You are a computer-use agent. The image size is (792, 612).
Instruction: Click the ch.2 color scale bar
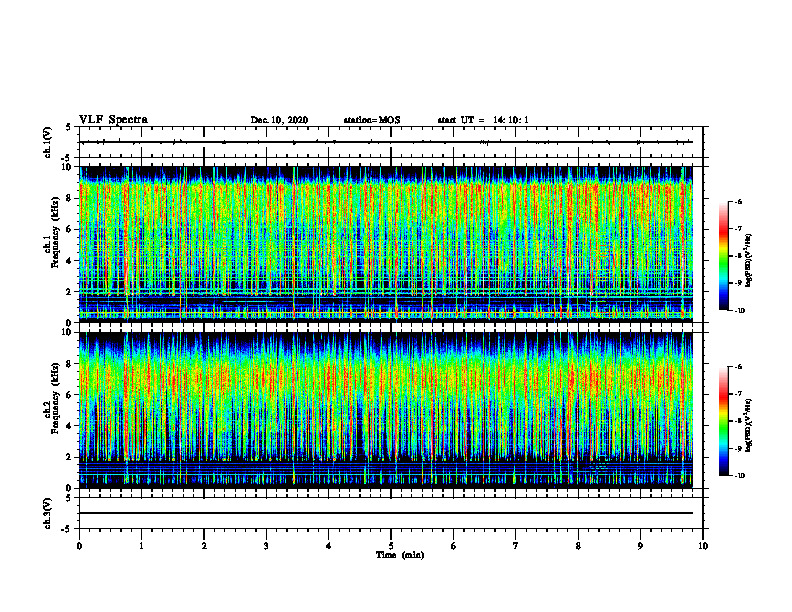coord(723,421)
